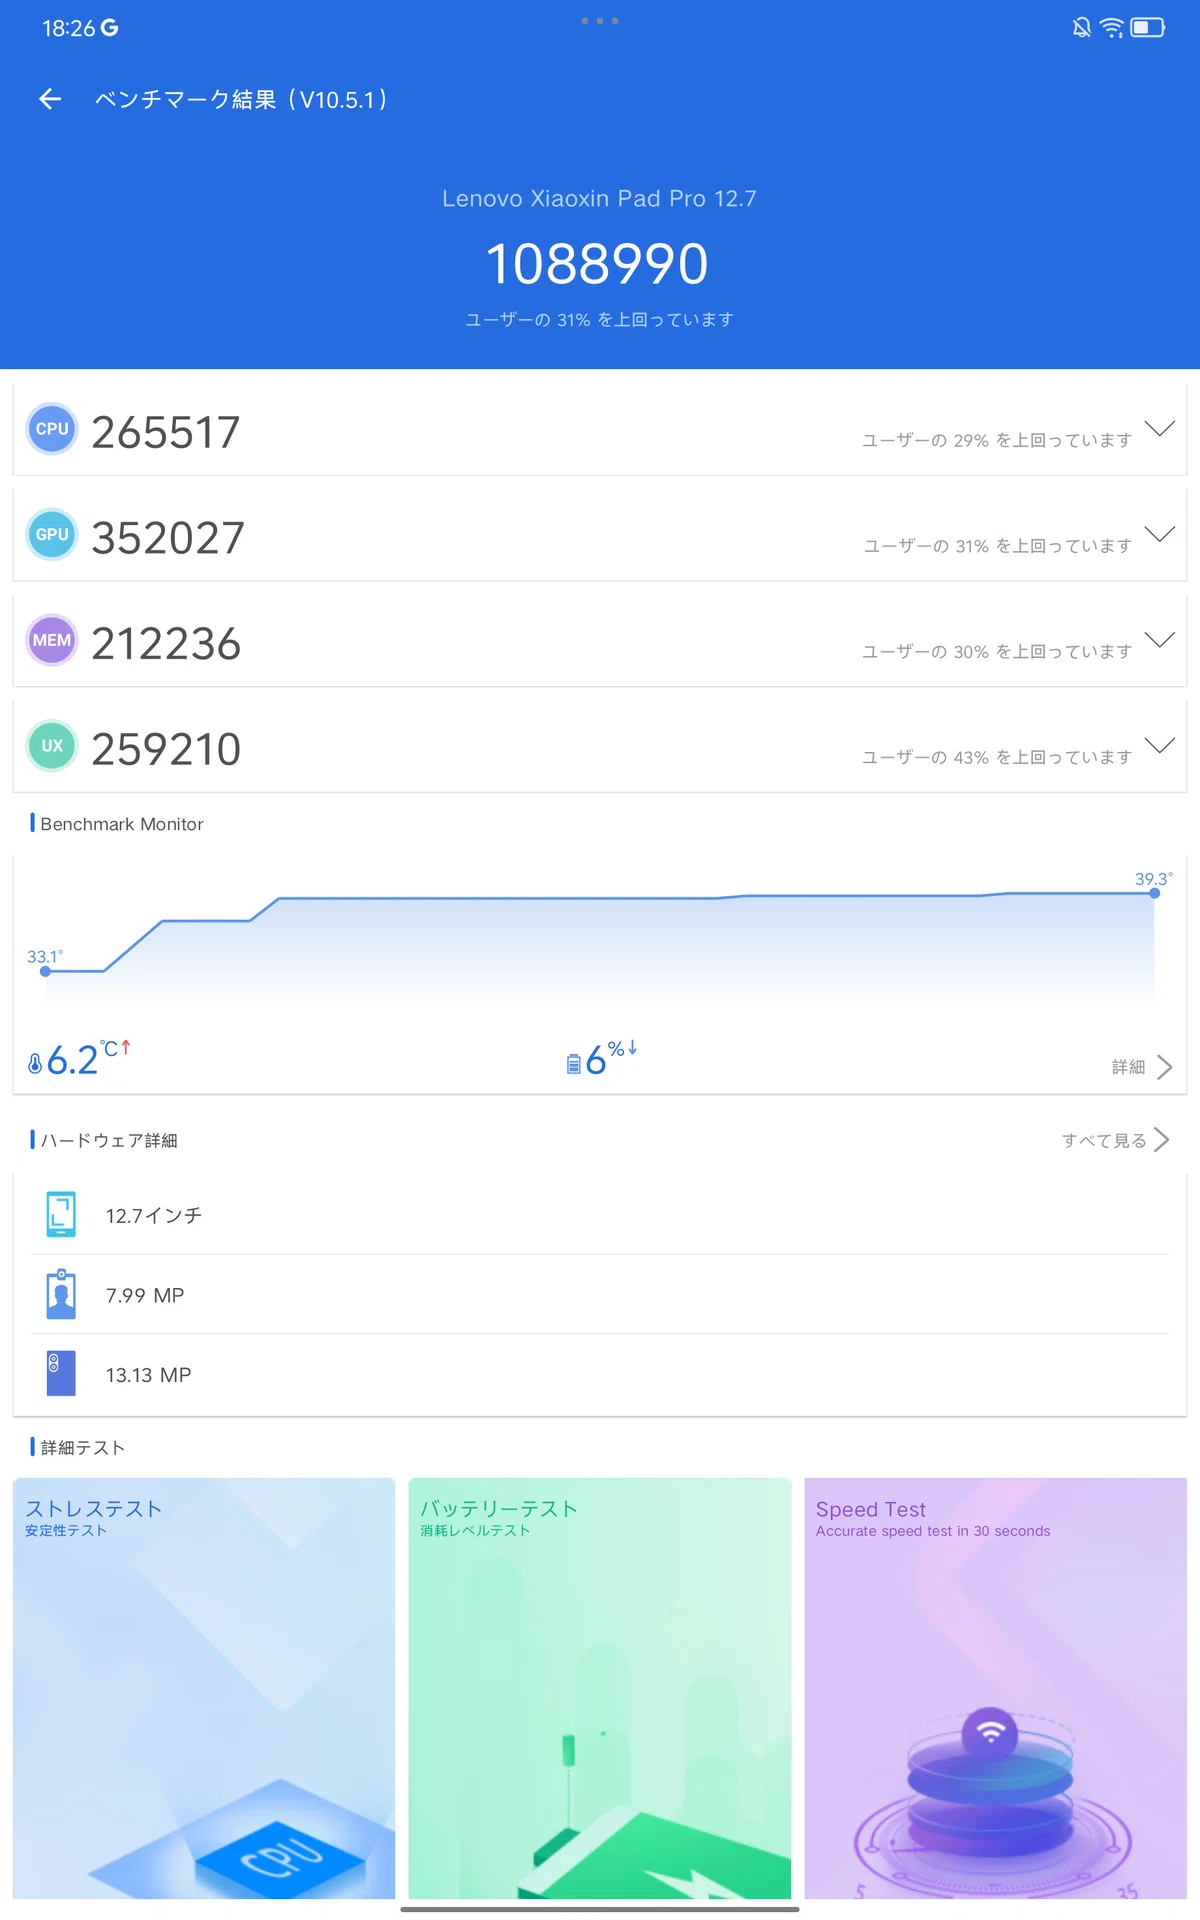1200x1920 pixels.
Task: Expand the UX score details
Action: pyautogui.click(x=1160, y=746)
